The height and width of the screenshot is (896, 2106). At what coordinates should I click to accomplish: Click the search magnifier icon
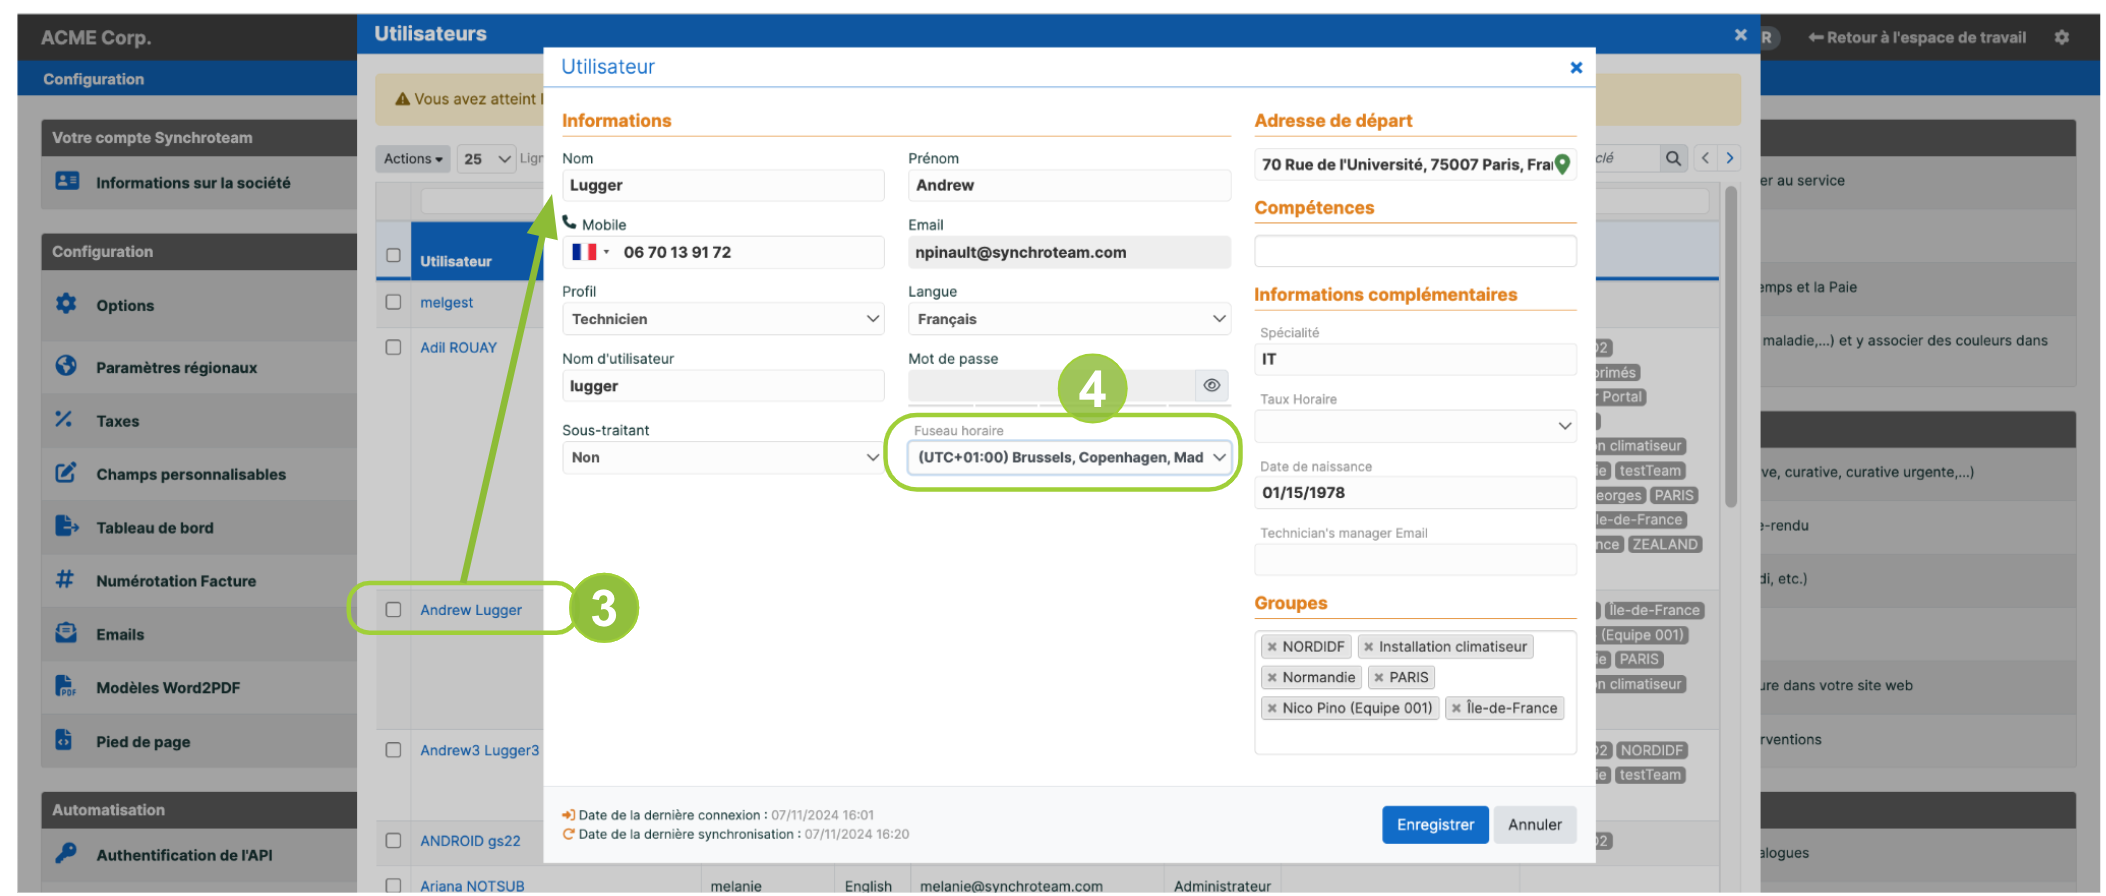coord(1673,158)
